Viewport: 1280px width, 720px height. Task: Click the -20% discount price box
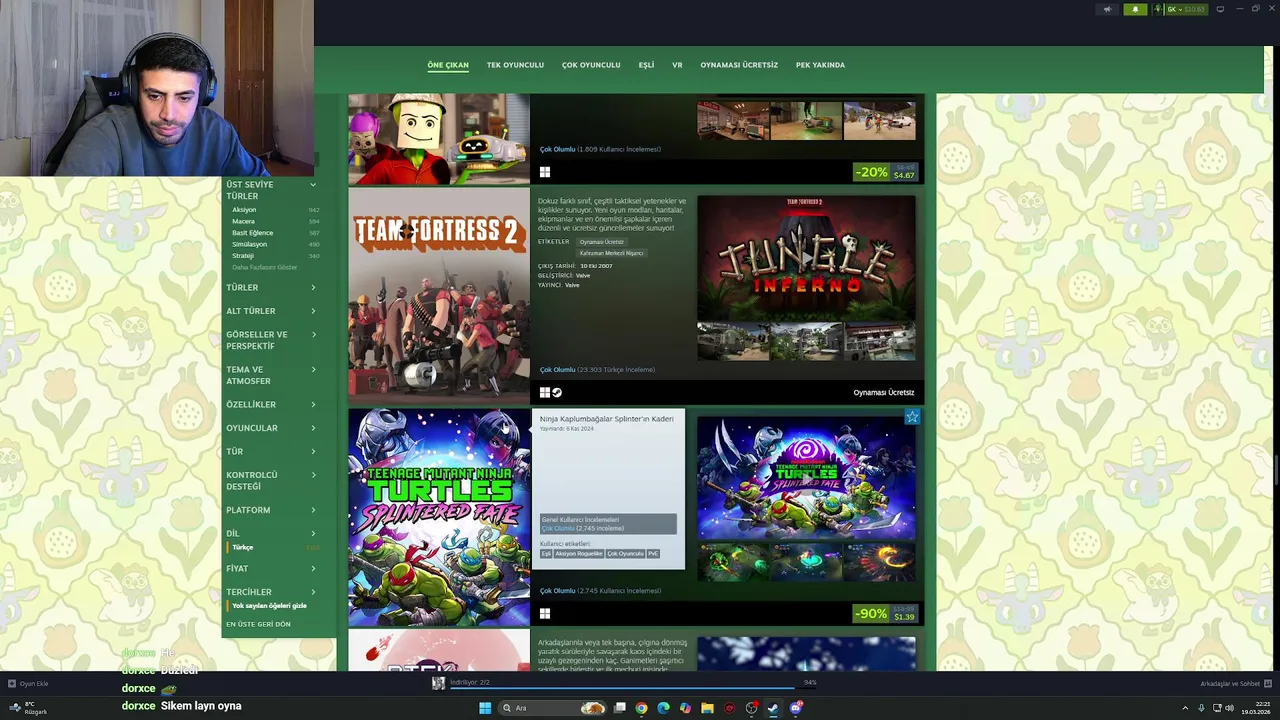pos(885,172)
